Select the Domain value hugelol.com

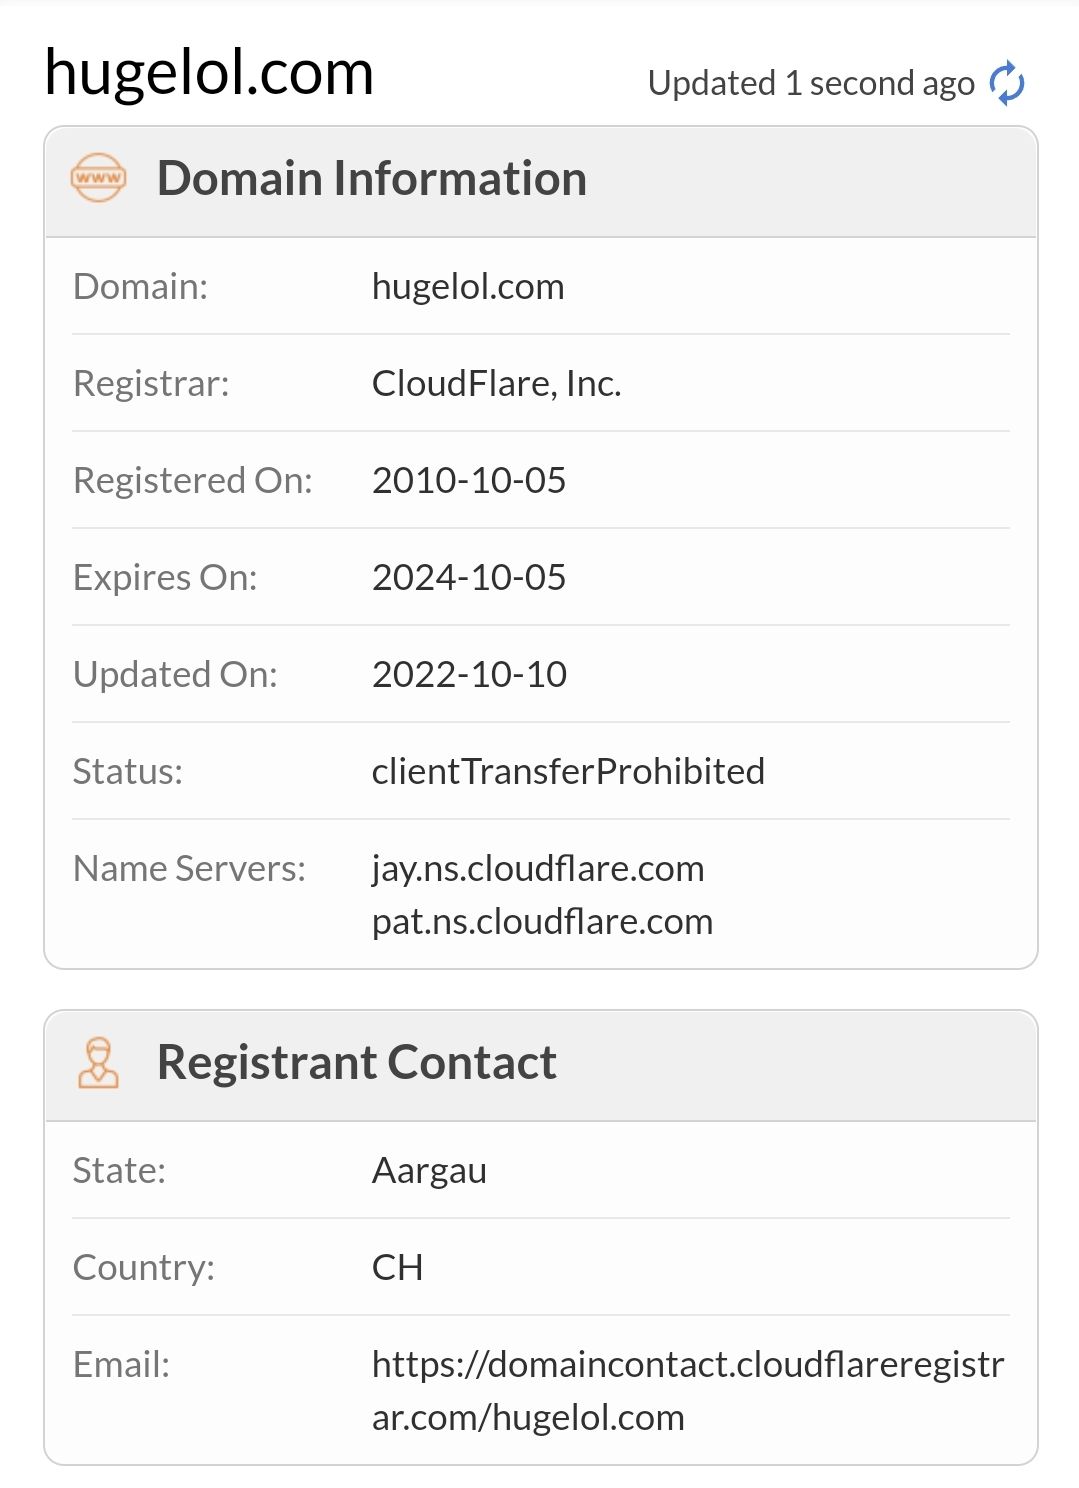click(468, 287)
